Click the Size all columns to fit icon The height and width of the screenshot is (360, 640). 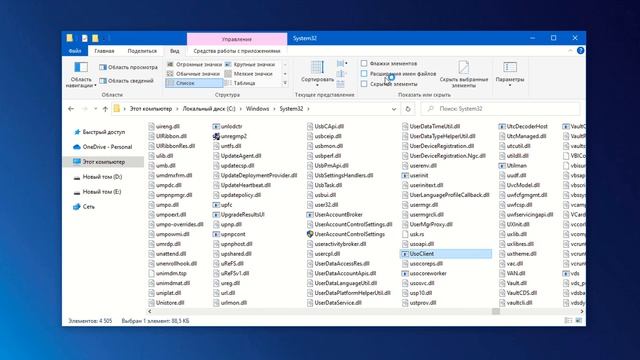point(341,84)
